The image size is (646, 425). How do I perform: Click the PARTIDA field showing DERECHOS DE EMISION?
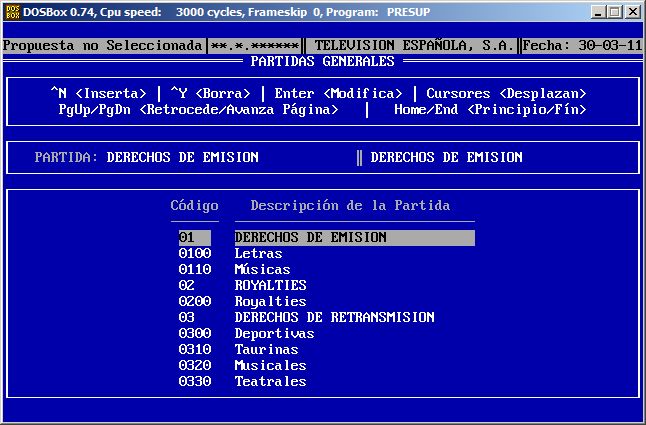[x=182, y=157]
